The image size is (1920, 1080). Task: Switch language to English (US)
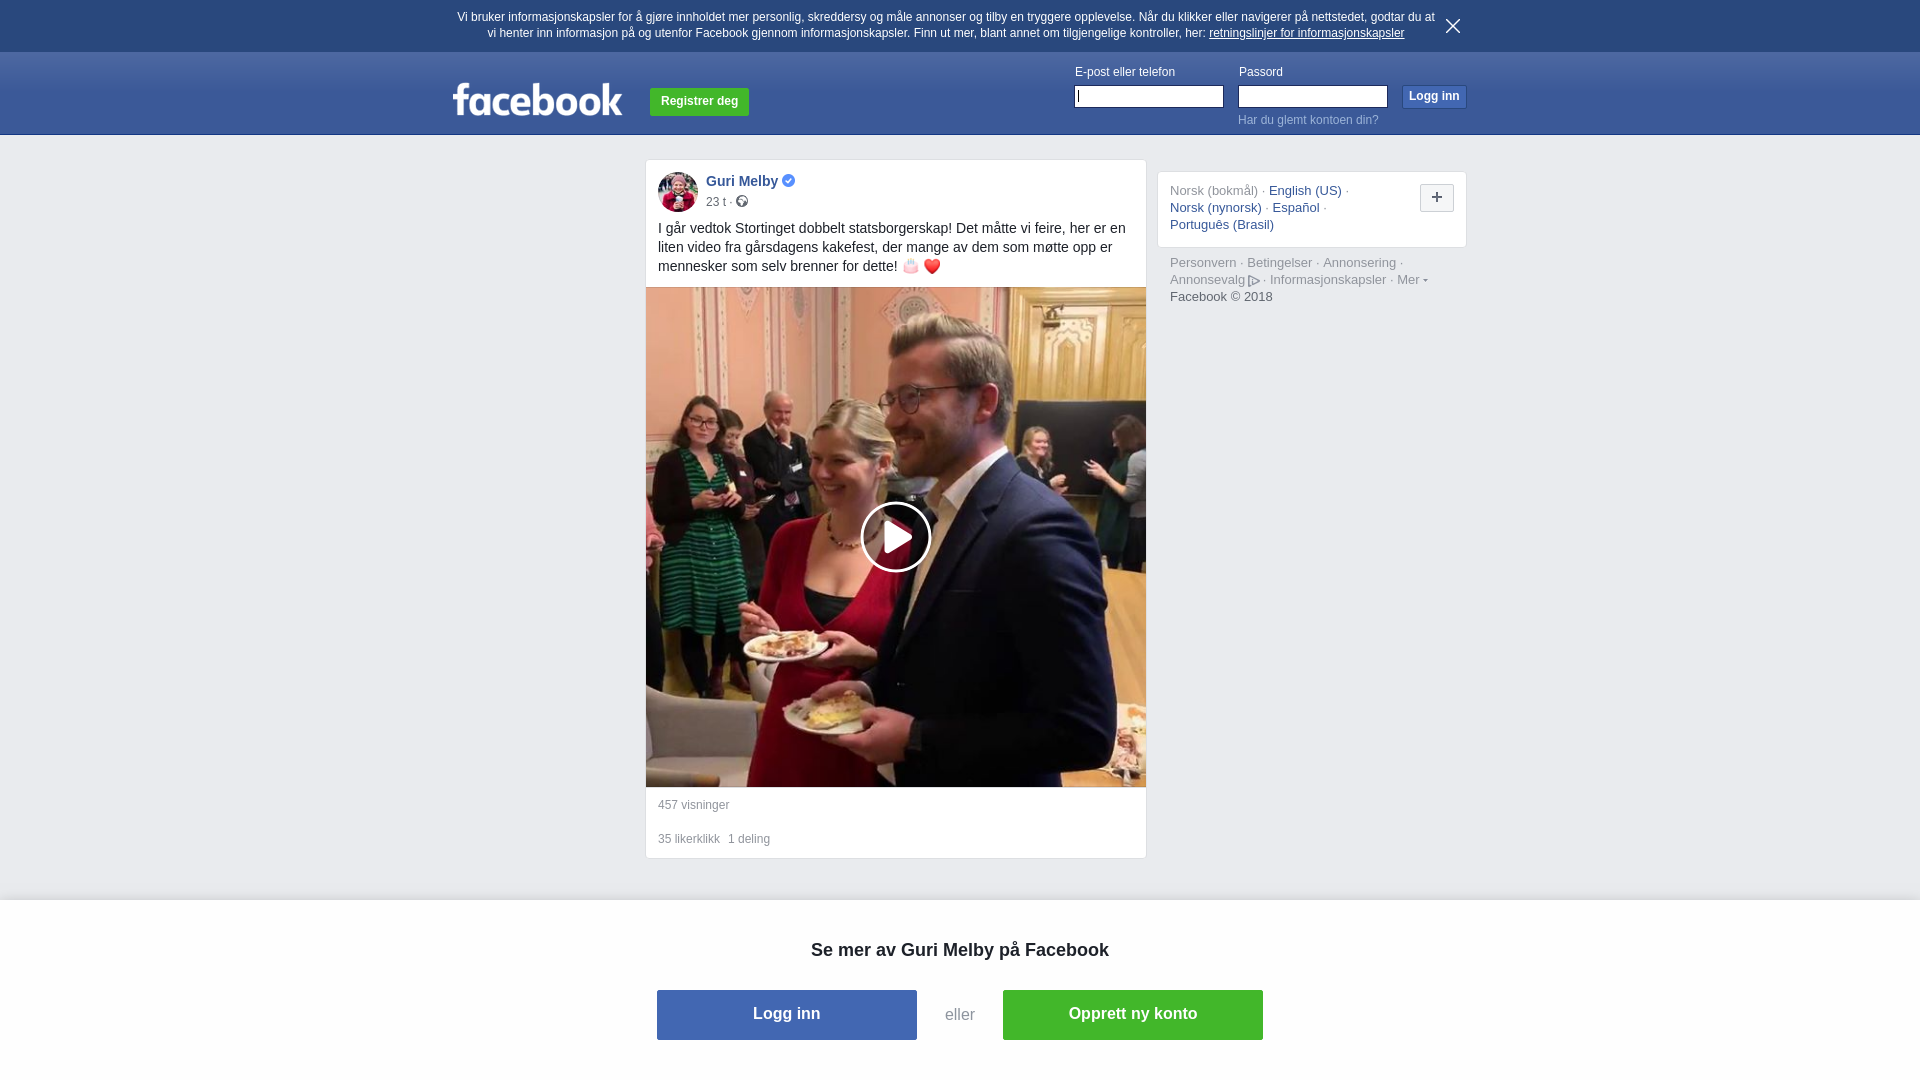coord(1304,191)
